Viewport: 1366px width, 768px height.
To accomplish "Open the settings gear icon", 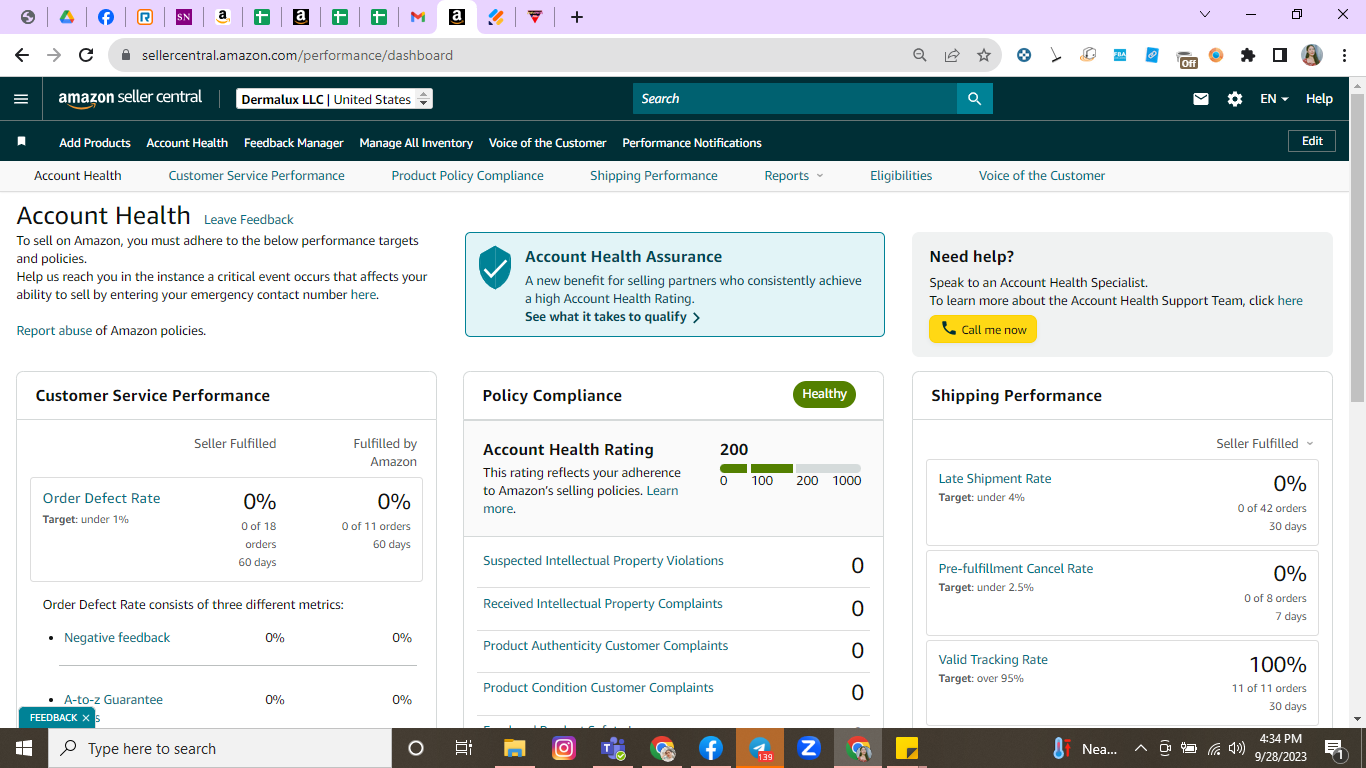I will tap(1235, 99).
